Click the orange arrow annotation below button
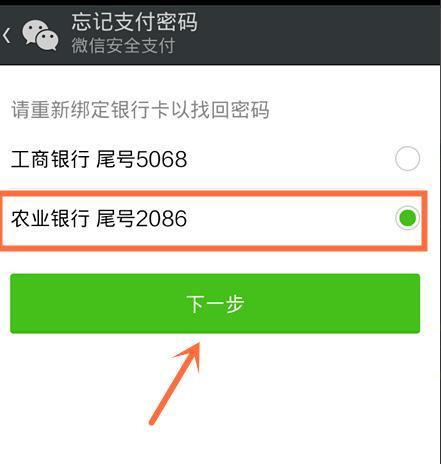Viewport: 441px width, 464px height. point(175,383)
